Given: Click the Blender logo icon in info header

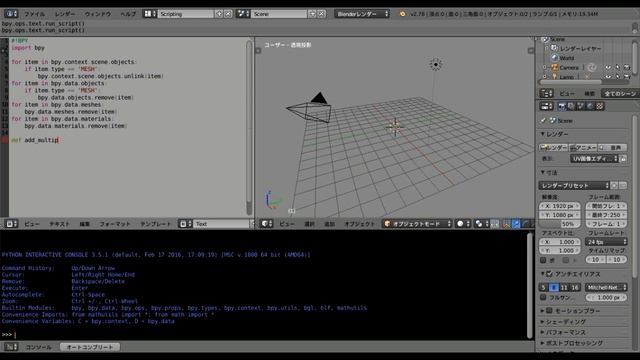Looking at the screenshot, I should click(x=402, y=14).
